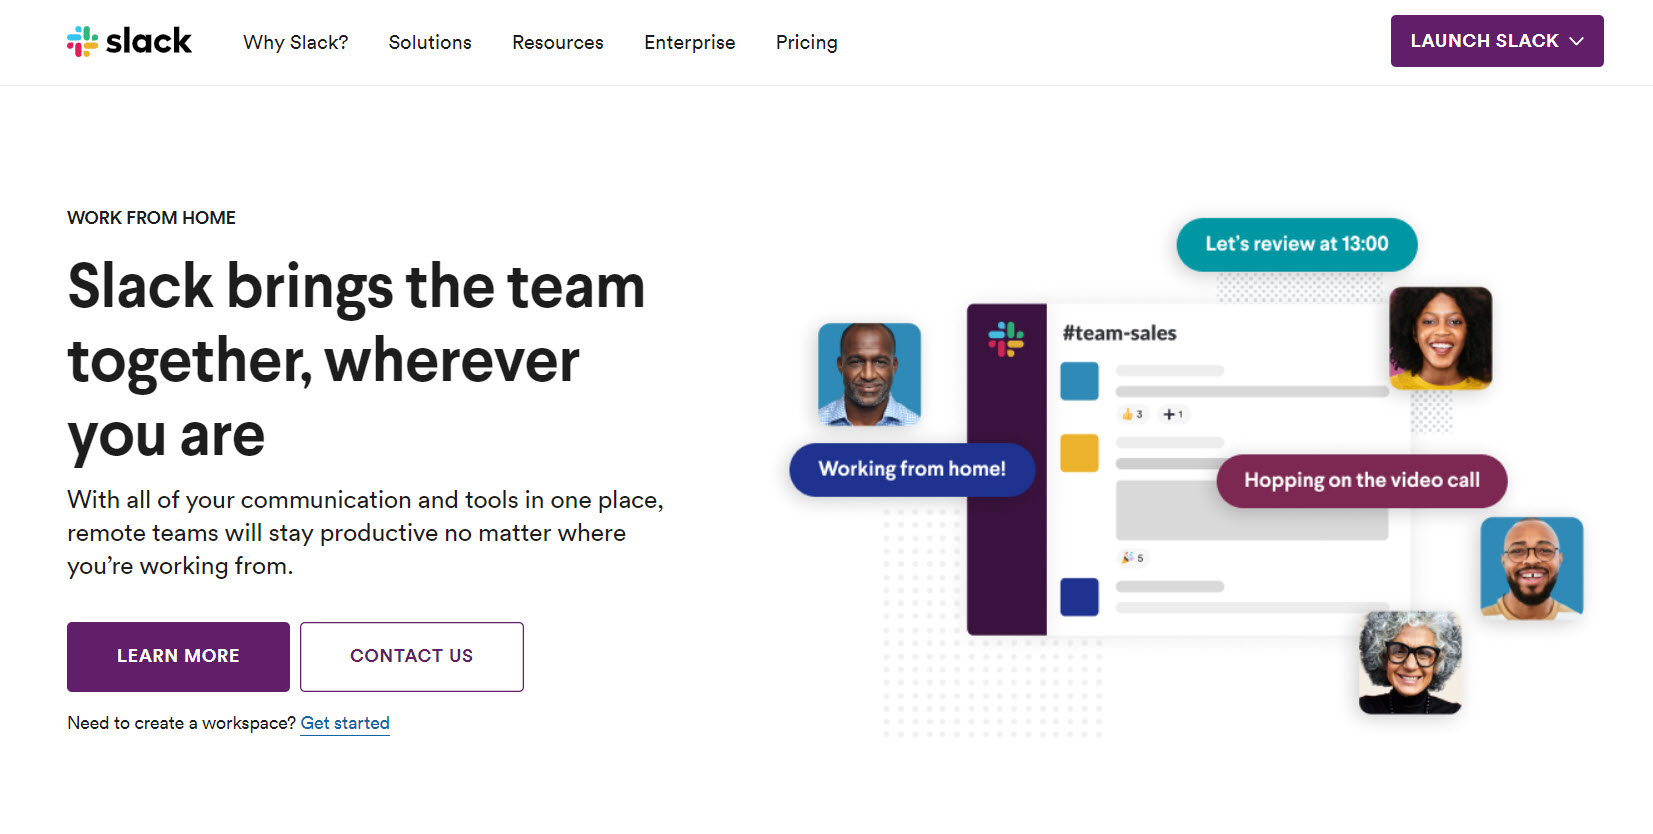Click the plus 1 reaction badge
The width and height of the screenshot is (1653, 834).
[1173, 414]
